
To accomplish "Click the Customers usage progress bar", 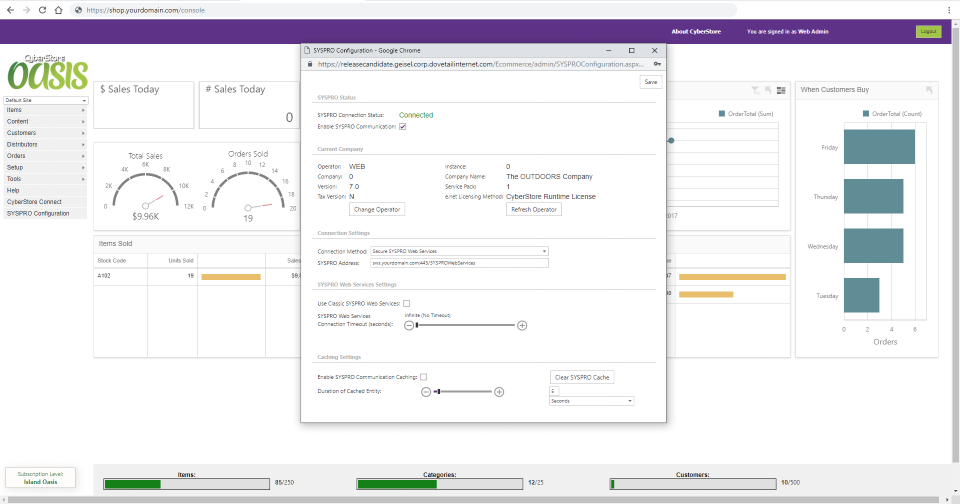I will tap(692, 484).
